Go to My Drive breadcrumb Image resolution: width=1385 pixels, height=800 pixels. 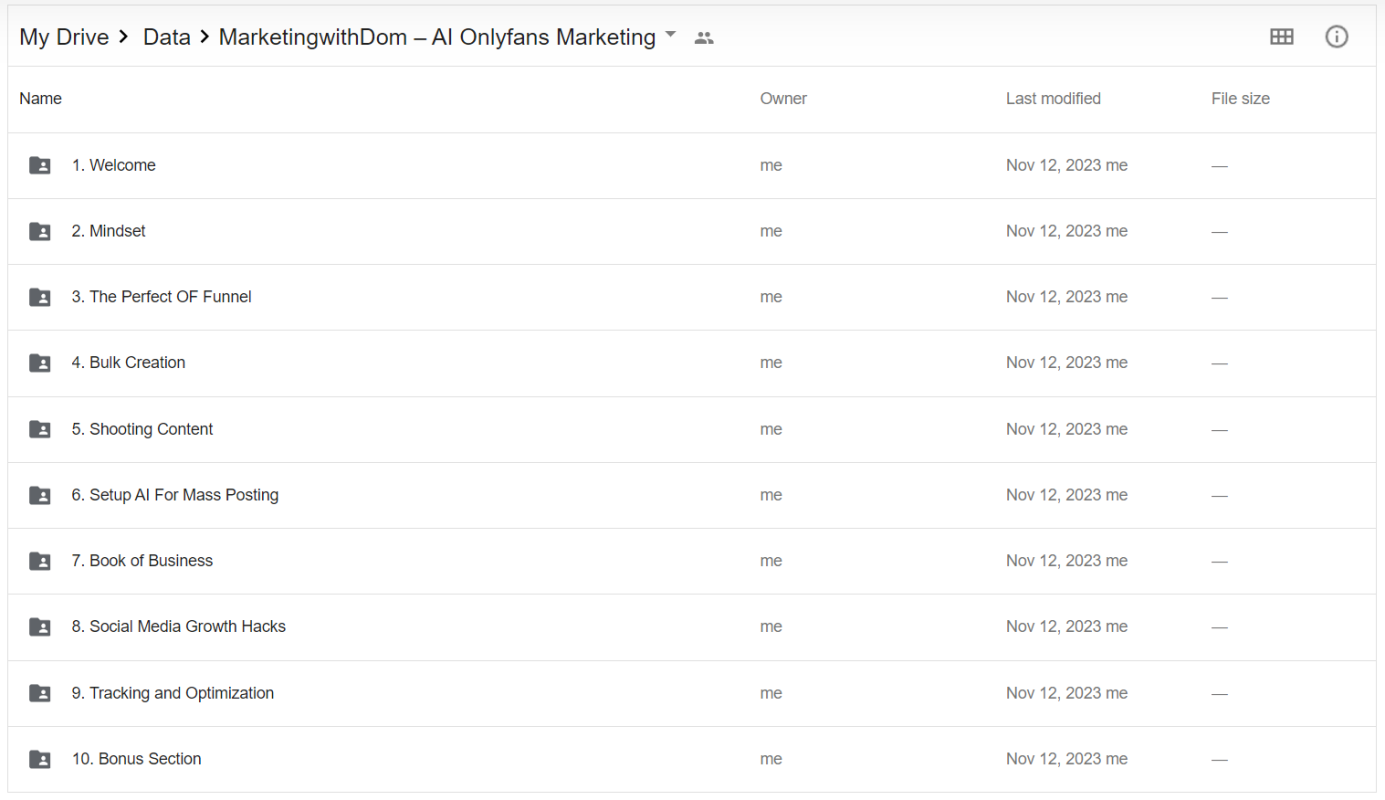[x=64, y=37]
